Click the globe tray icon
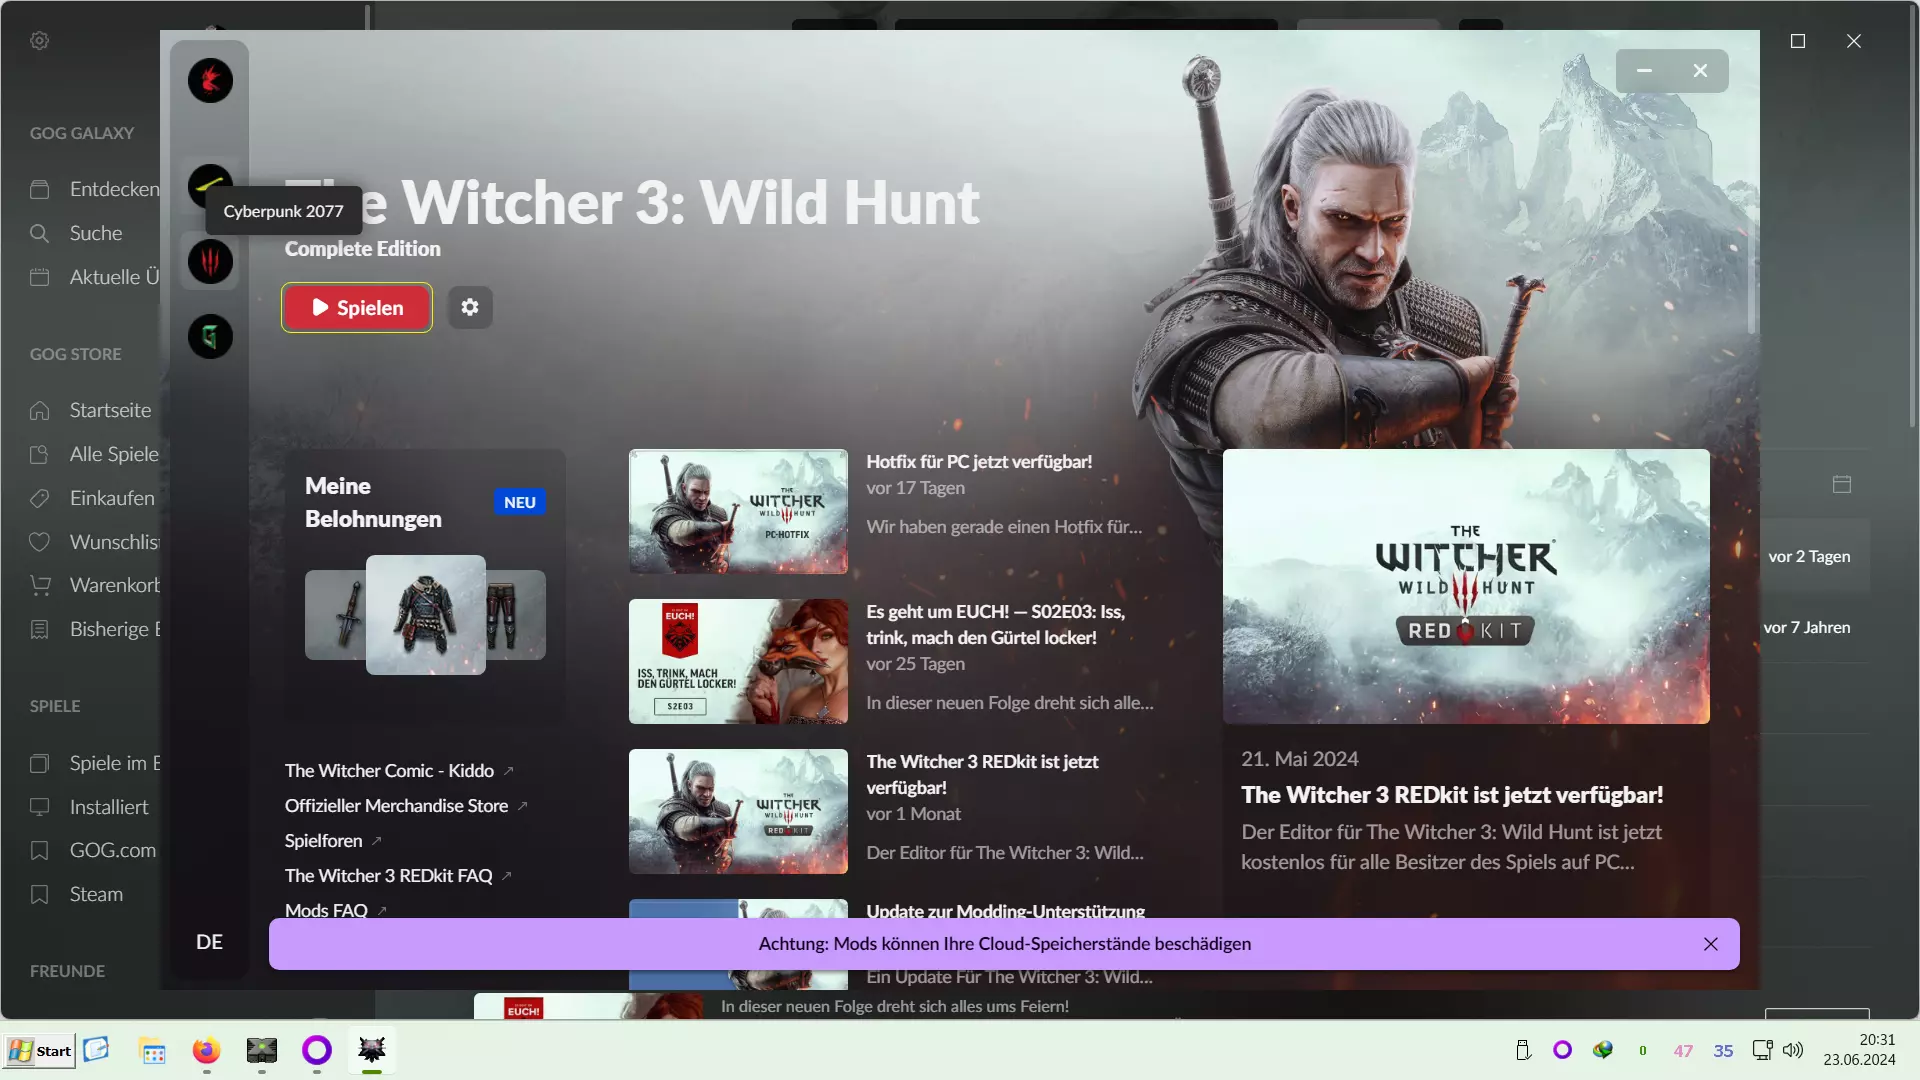1920x1080 pixels. [x=1603, y=1050]
